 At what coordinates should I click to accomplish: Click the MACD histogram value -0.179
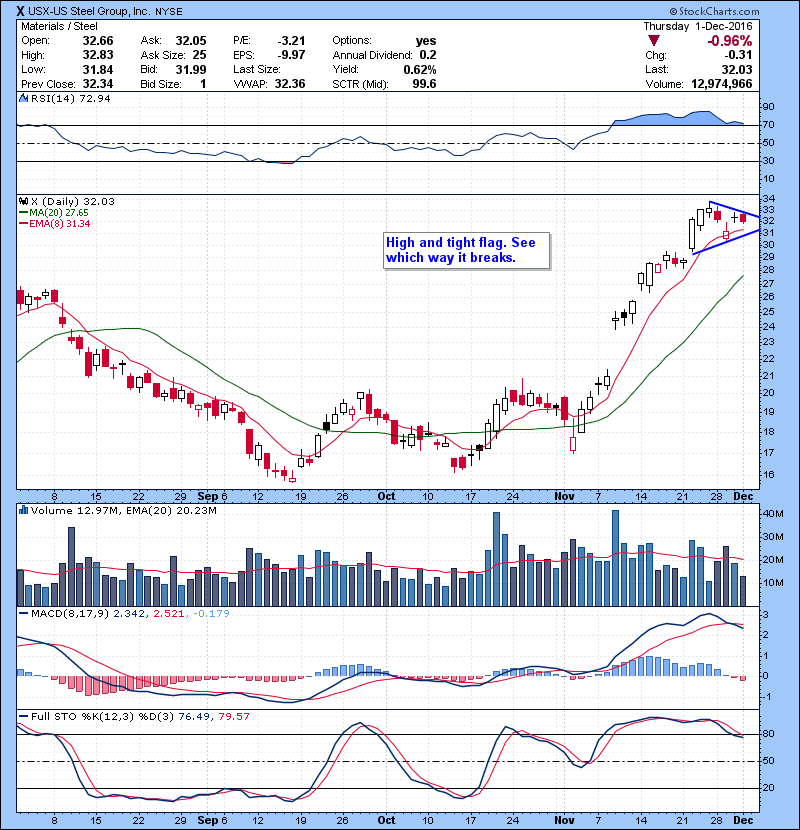click(x=211, y=614)
